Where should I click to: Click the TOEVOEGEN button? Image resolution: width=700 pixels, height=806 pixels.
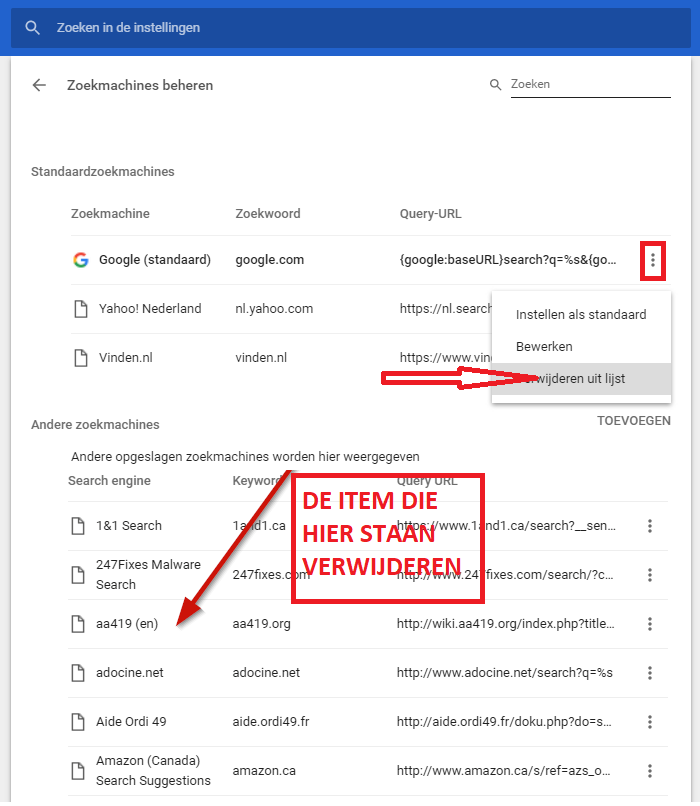[x=634, y=421]
